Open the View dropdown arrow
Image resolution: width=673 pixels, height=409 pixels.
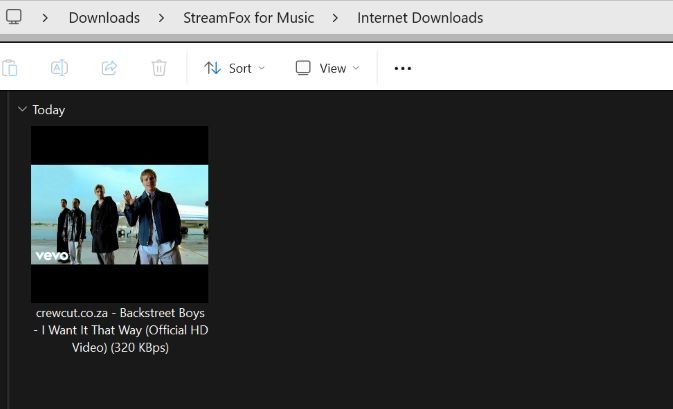coord(356,68)
